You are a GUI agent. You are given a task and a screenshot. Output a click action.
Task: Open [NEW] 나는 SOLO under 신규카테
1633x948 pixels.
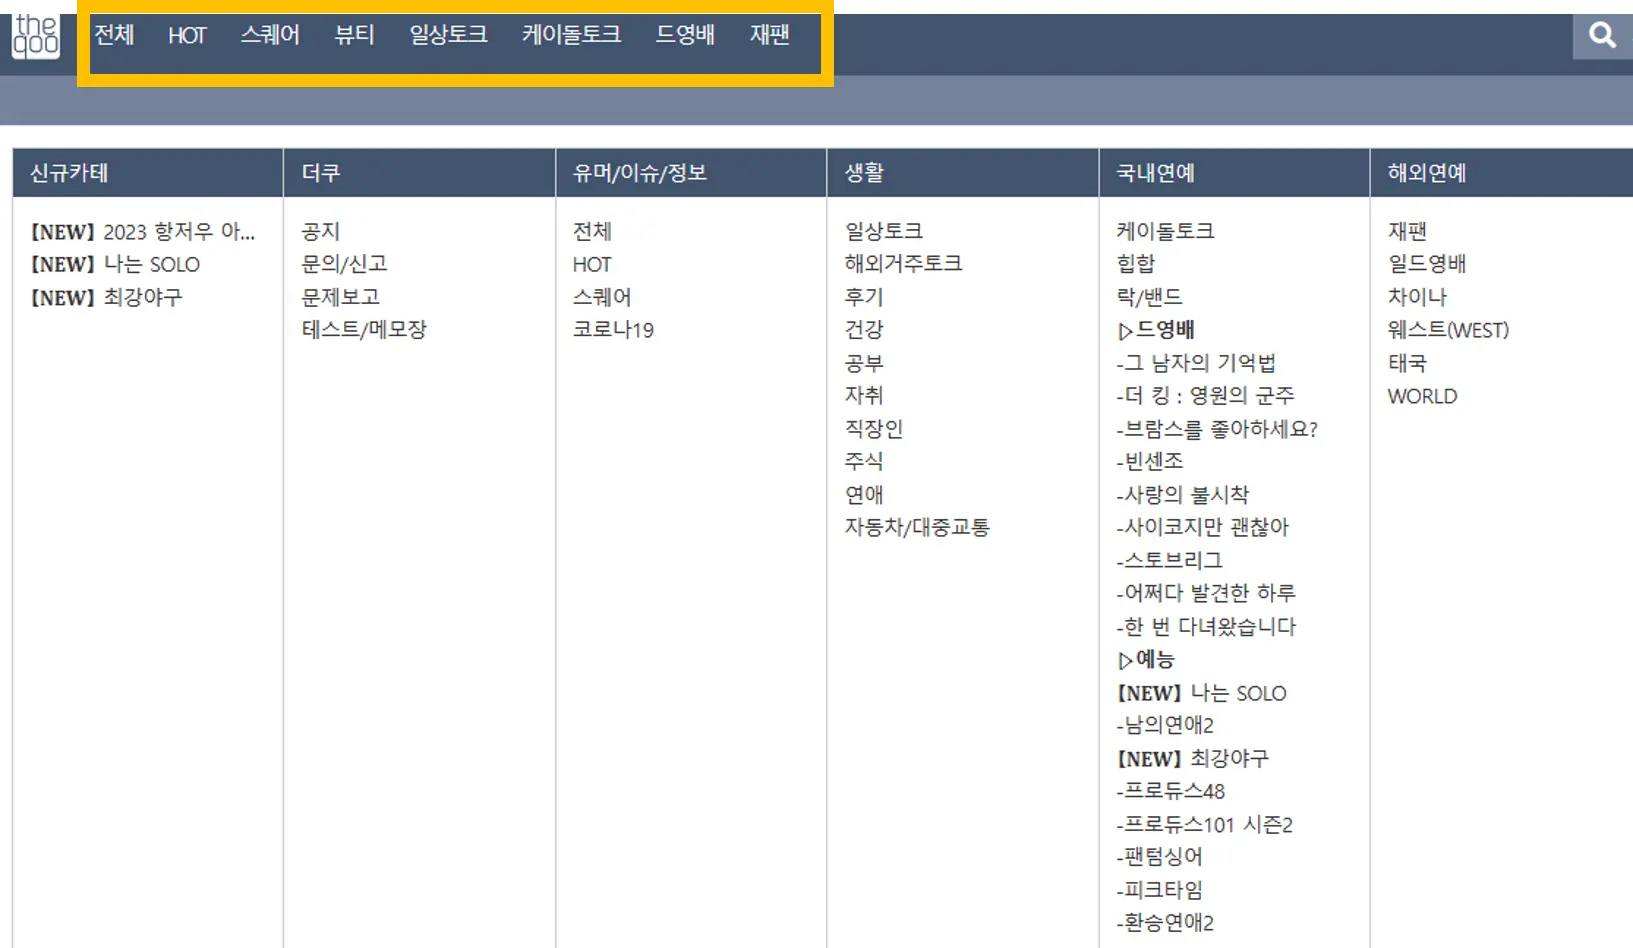tap(115, 265)
